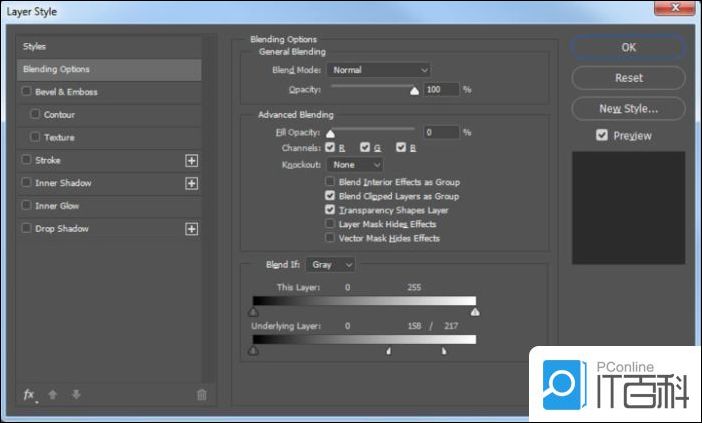
Task: Delete effect with the trash icon
Action: 202,394
